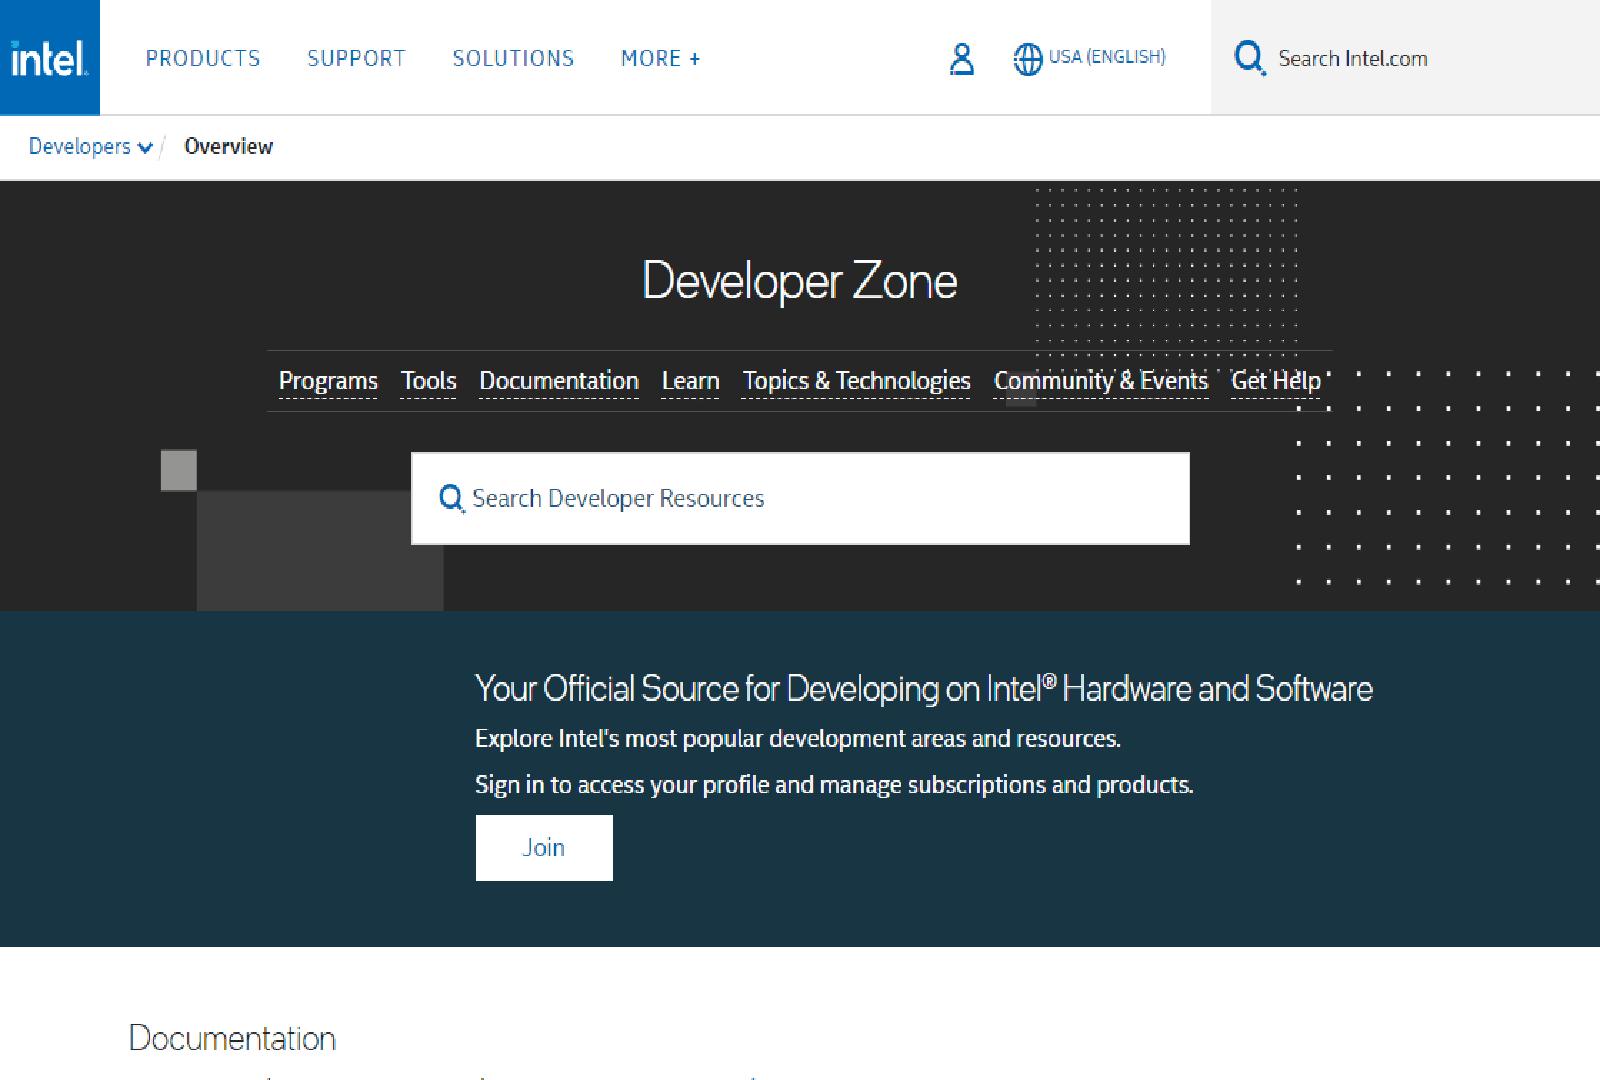The height and width of the screenshot is (1080, 1600).
Task: Open the user account profile icon
Action: point(961,59)
